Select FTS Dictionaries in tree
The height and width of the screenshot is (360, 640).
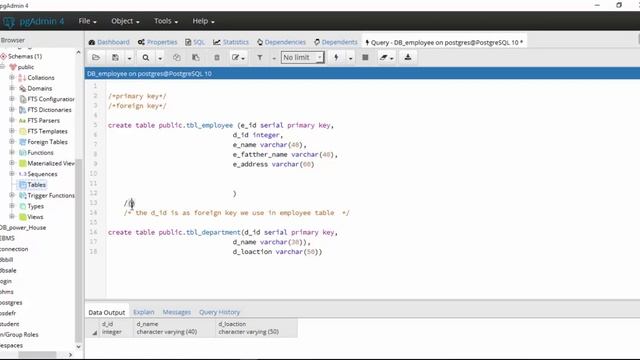tap(49, 110)
